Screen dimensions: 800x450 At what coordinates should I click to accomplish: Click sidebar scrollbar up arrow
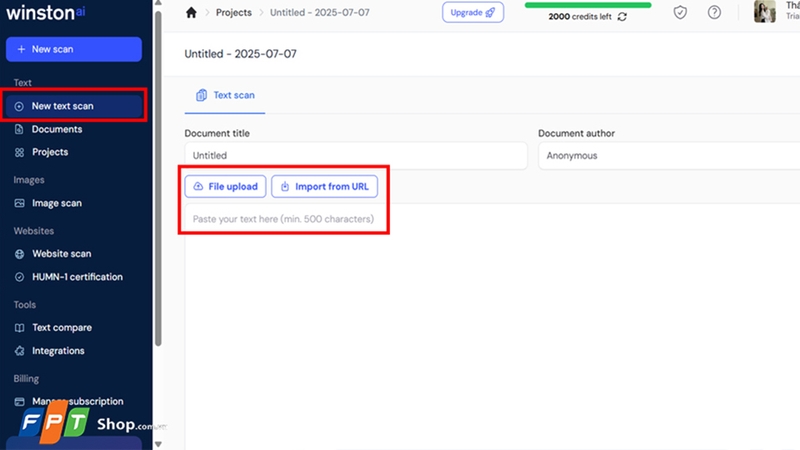pos(158,3)
